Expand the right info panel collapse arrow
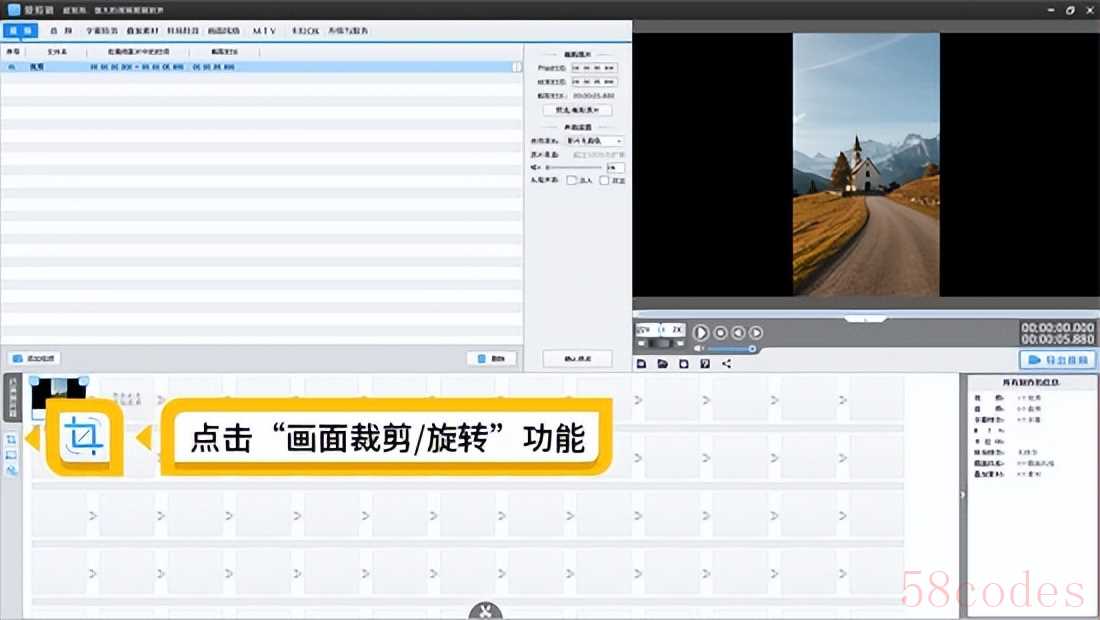The width and height of the screenshot is (1100, 620). coord(961,494)
